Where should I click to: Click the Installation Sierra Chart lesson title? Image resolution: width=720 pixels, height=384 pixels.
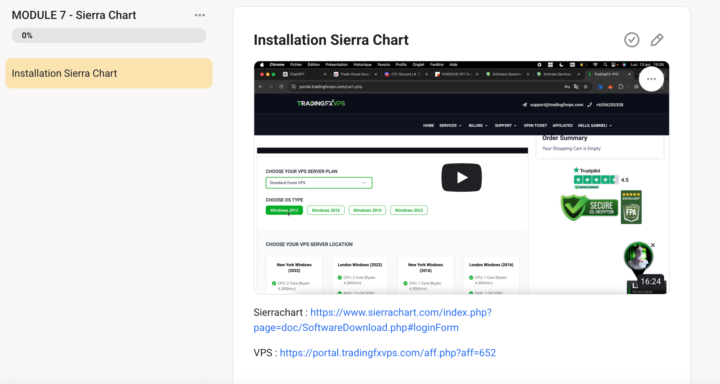tap(331, 40)
